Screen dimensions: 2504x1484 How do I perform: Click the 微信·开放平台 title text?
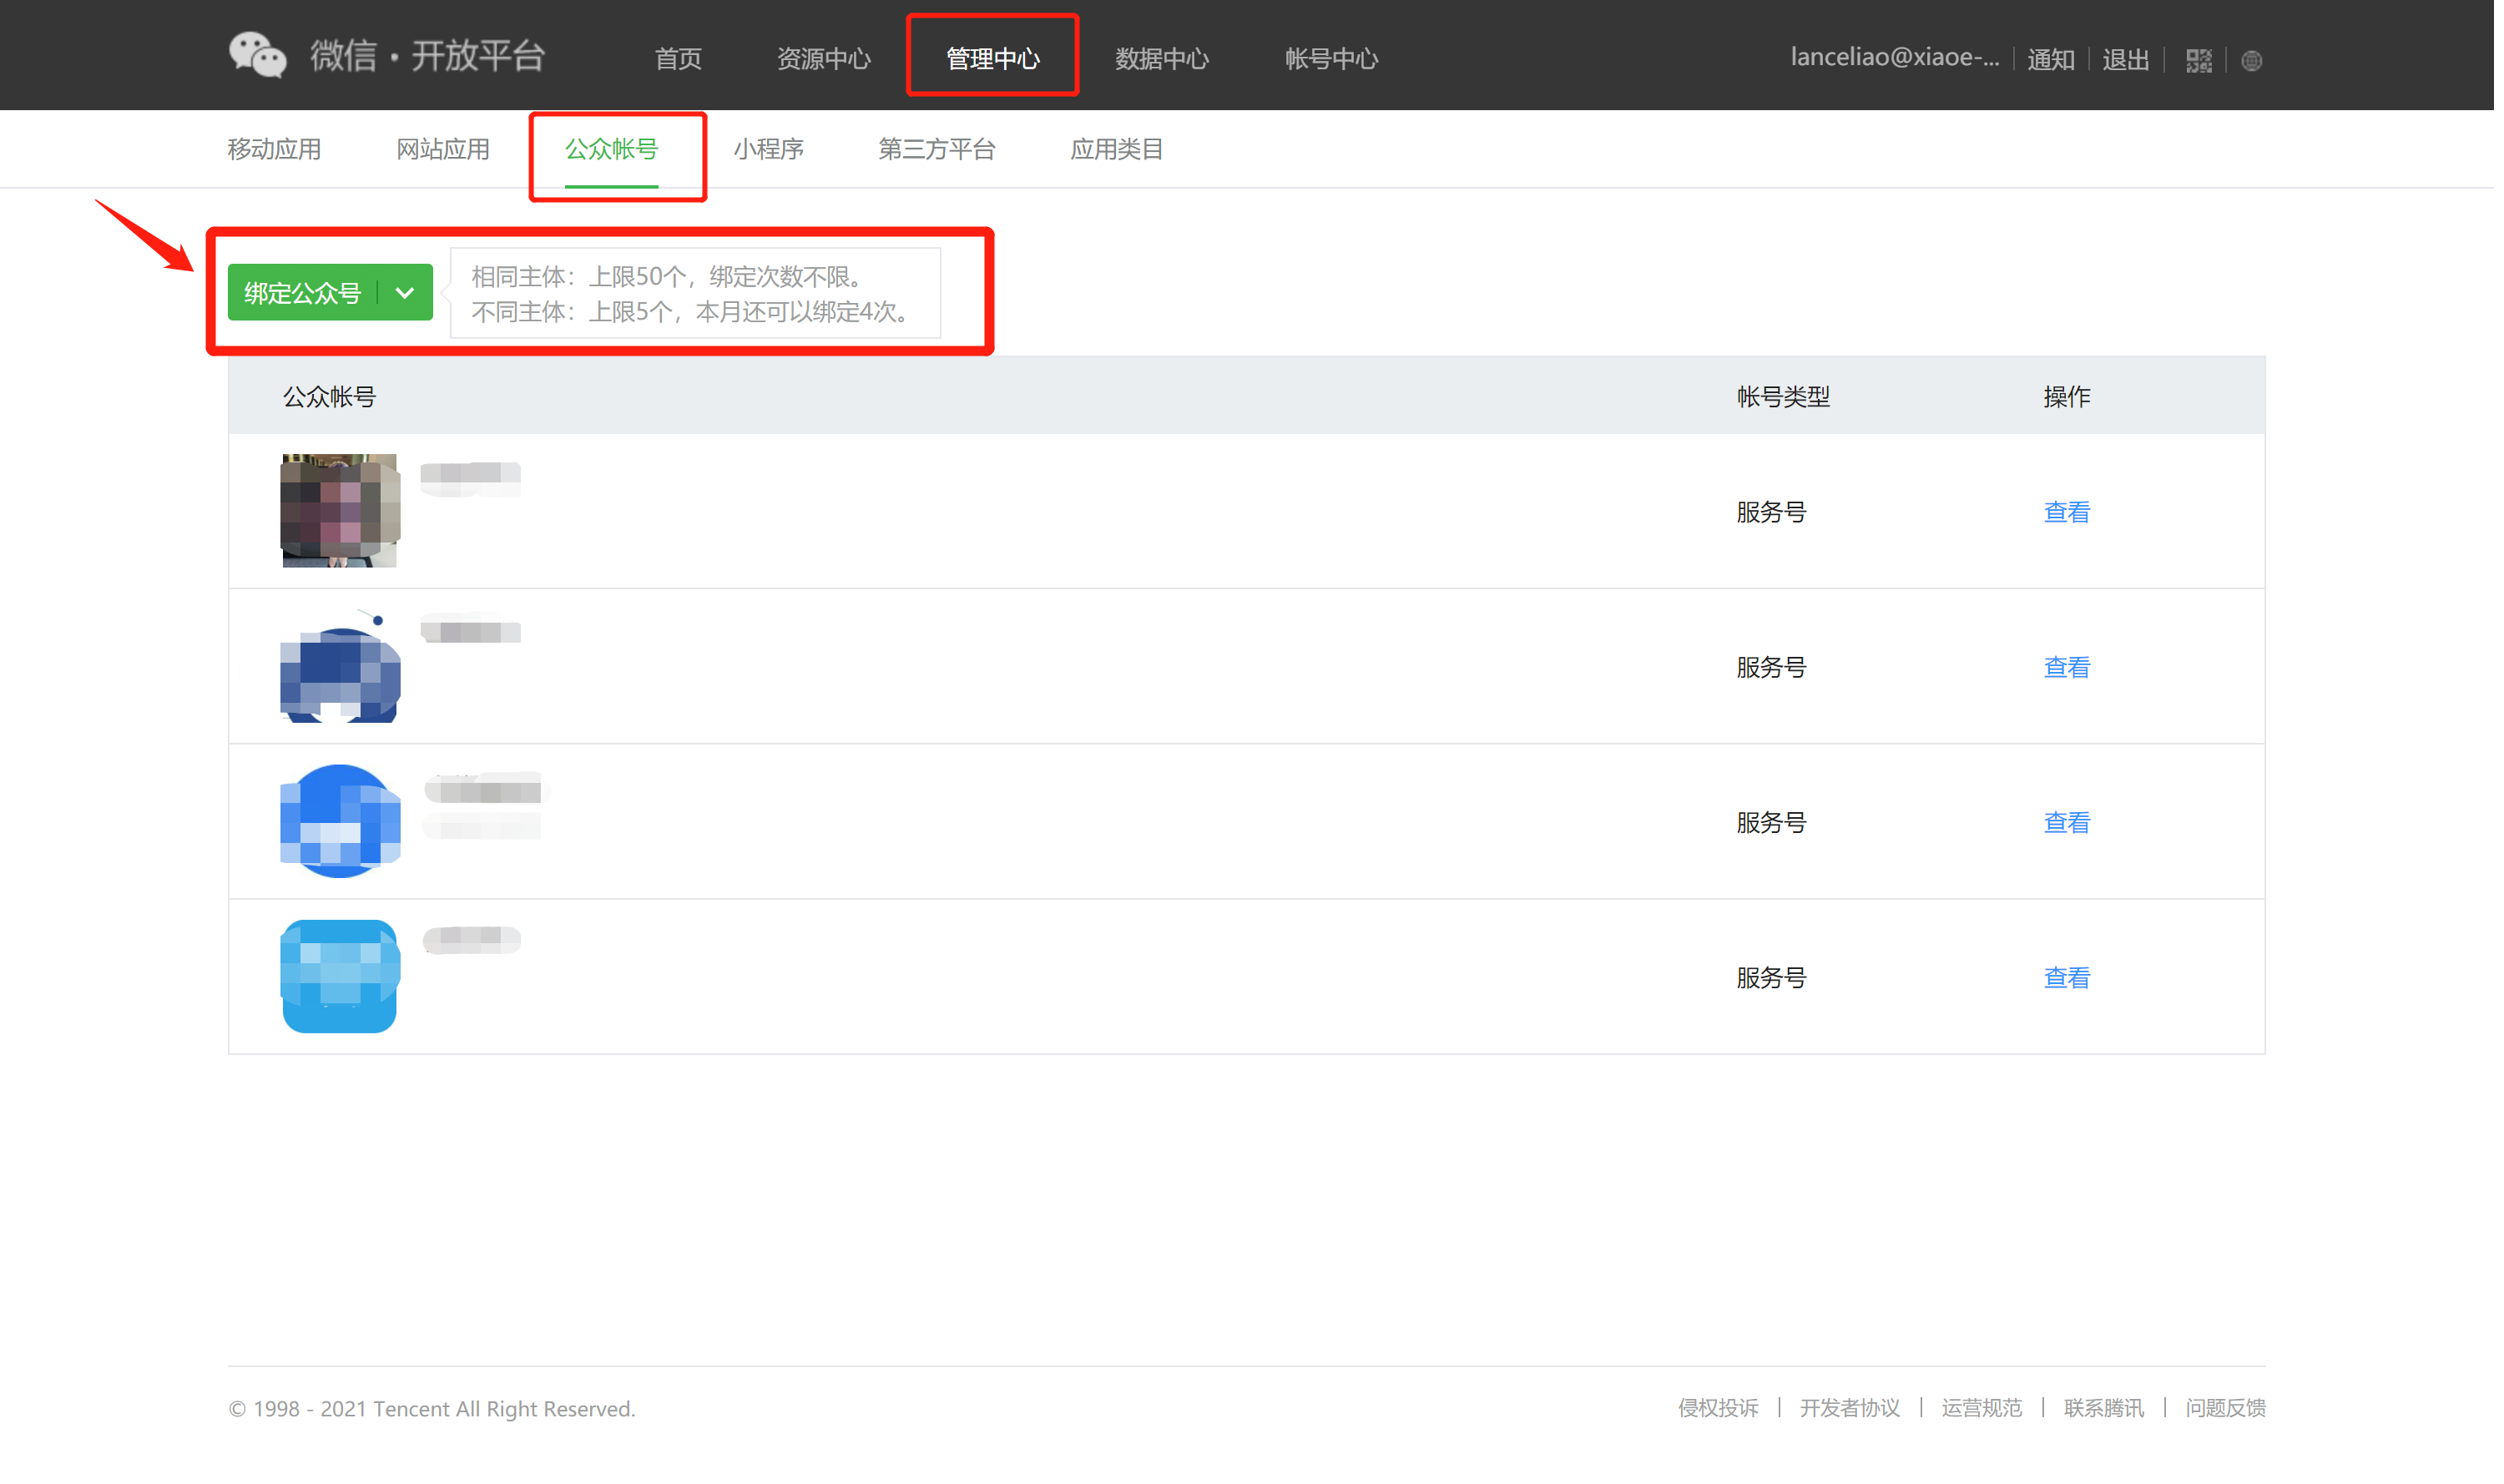429,56
